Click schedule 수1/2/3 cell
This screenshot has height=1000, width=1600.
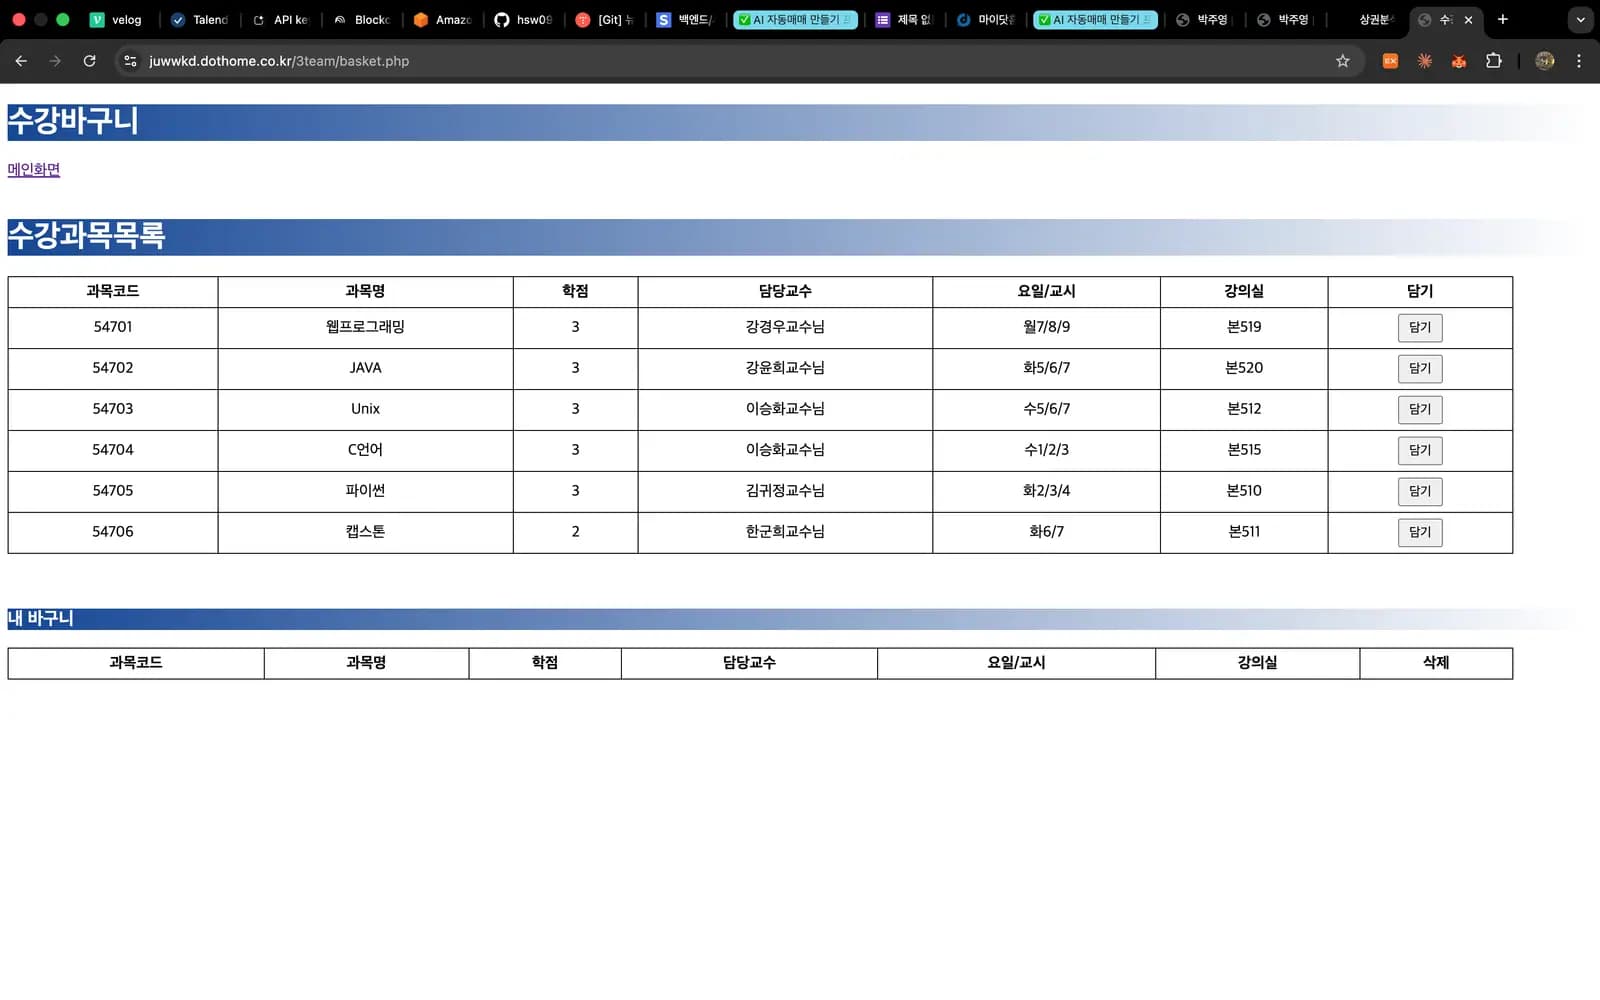tap(1046, 450)
